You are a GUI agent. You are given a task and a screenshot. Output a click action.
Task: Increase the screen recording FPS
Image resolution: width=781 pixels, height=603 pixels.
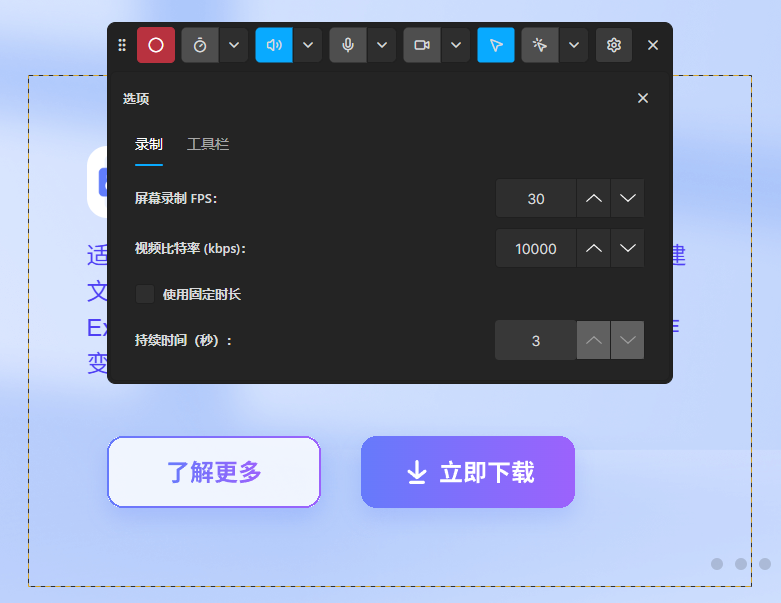pyautogui.click(x=594, y=199)
